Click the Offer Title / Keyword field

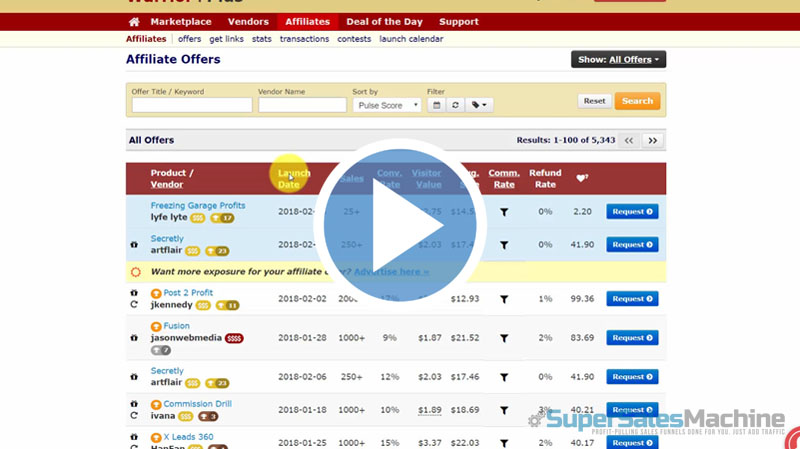[x=192, y=105]
